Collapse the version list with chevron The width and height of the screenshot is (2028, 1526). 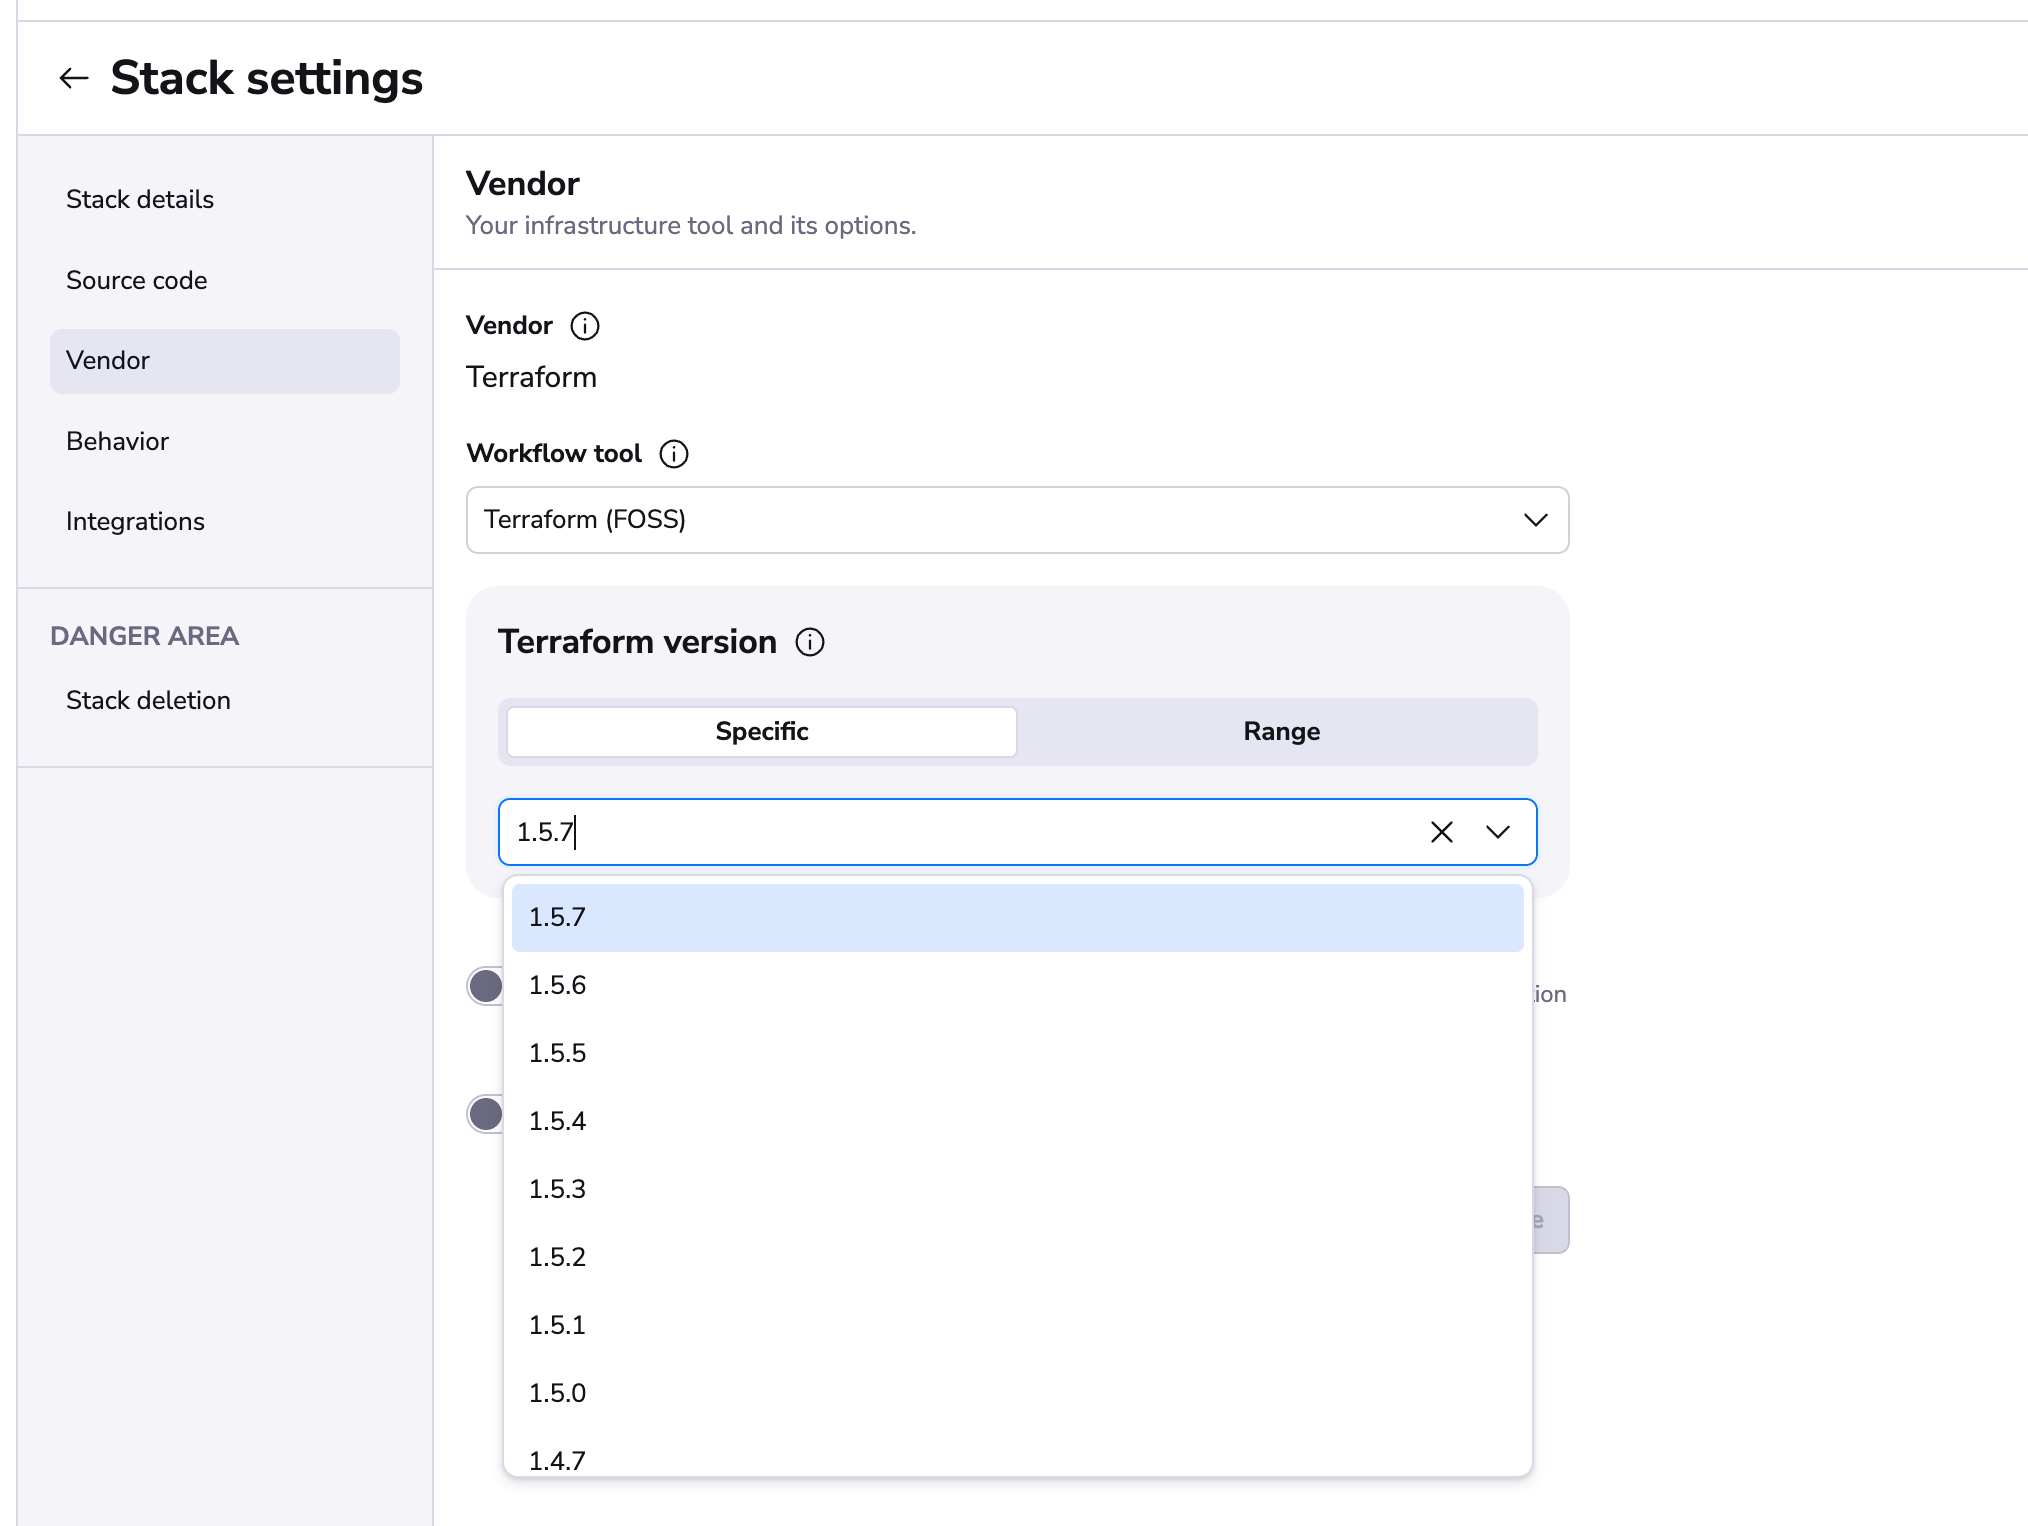[x=1497, y=832]
